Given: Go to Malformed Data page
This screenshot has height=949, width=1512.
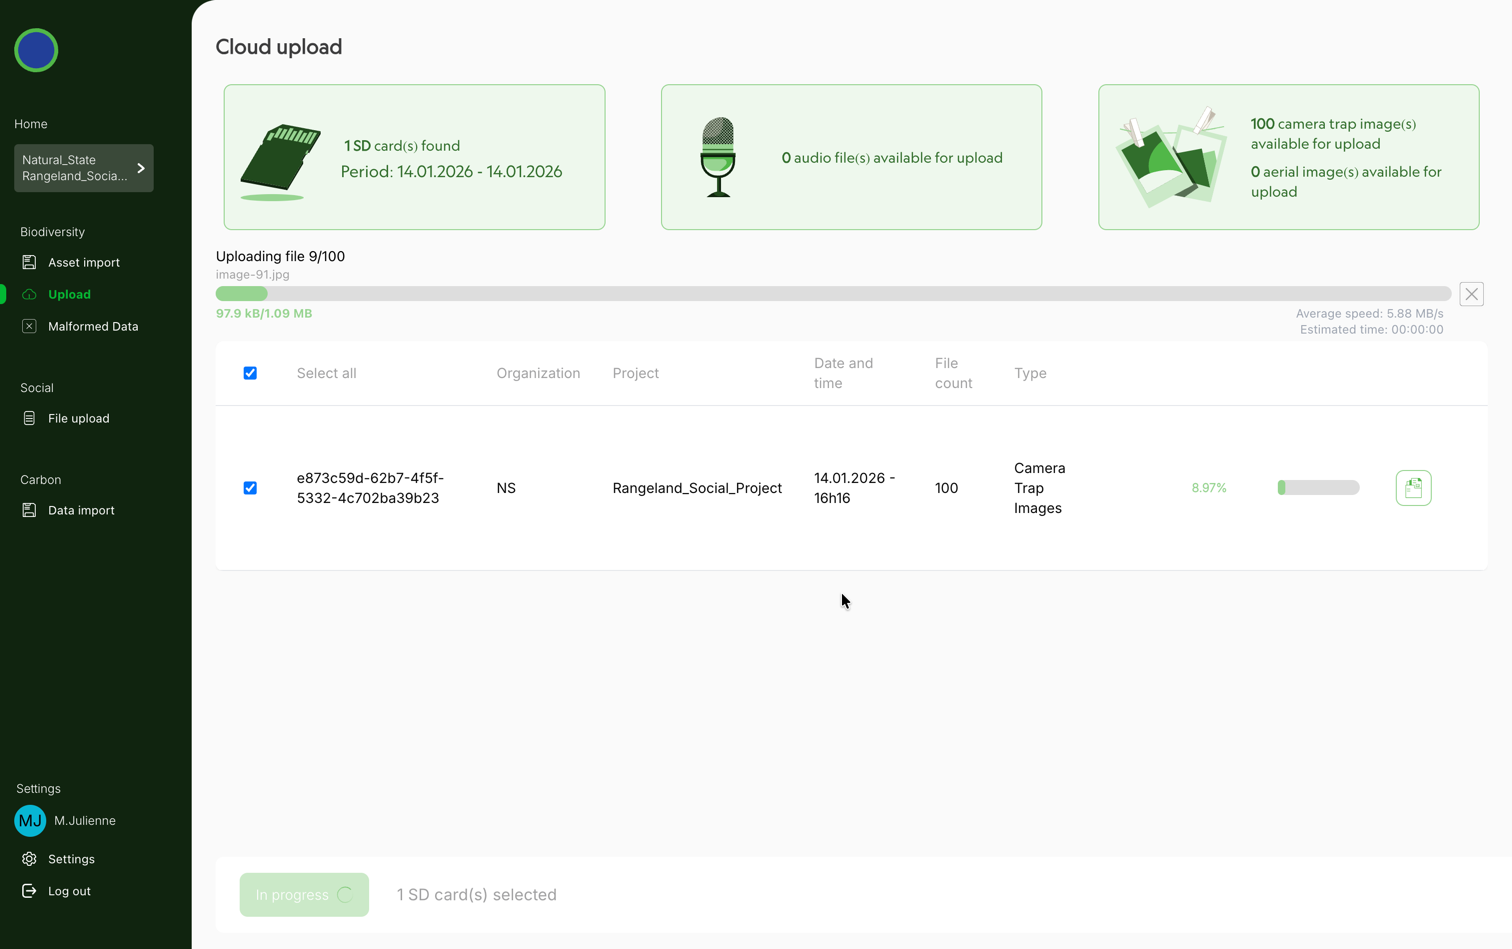Looking at the screenshot, I should (x=93, y=326).
